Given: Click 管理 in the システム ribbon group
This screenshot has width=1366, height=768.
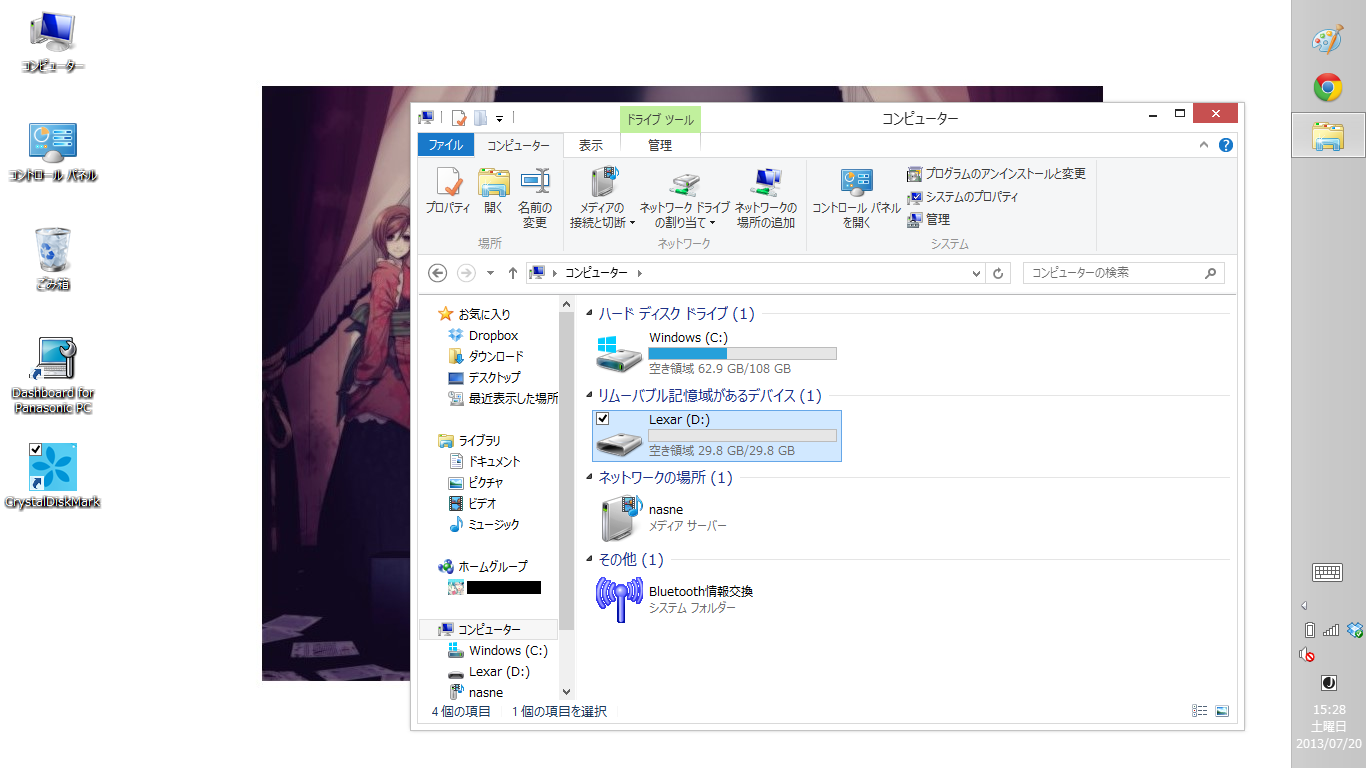Looking at the screenshot, I should click(x=929, y=220).
